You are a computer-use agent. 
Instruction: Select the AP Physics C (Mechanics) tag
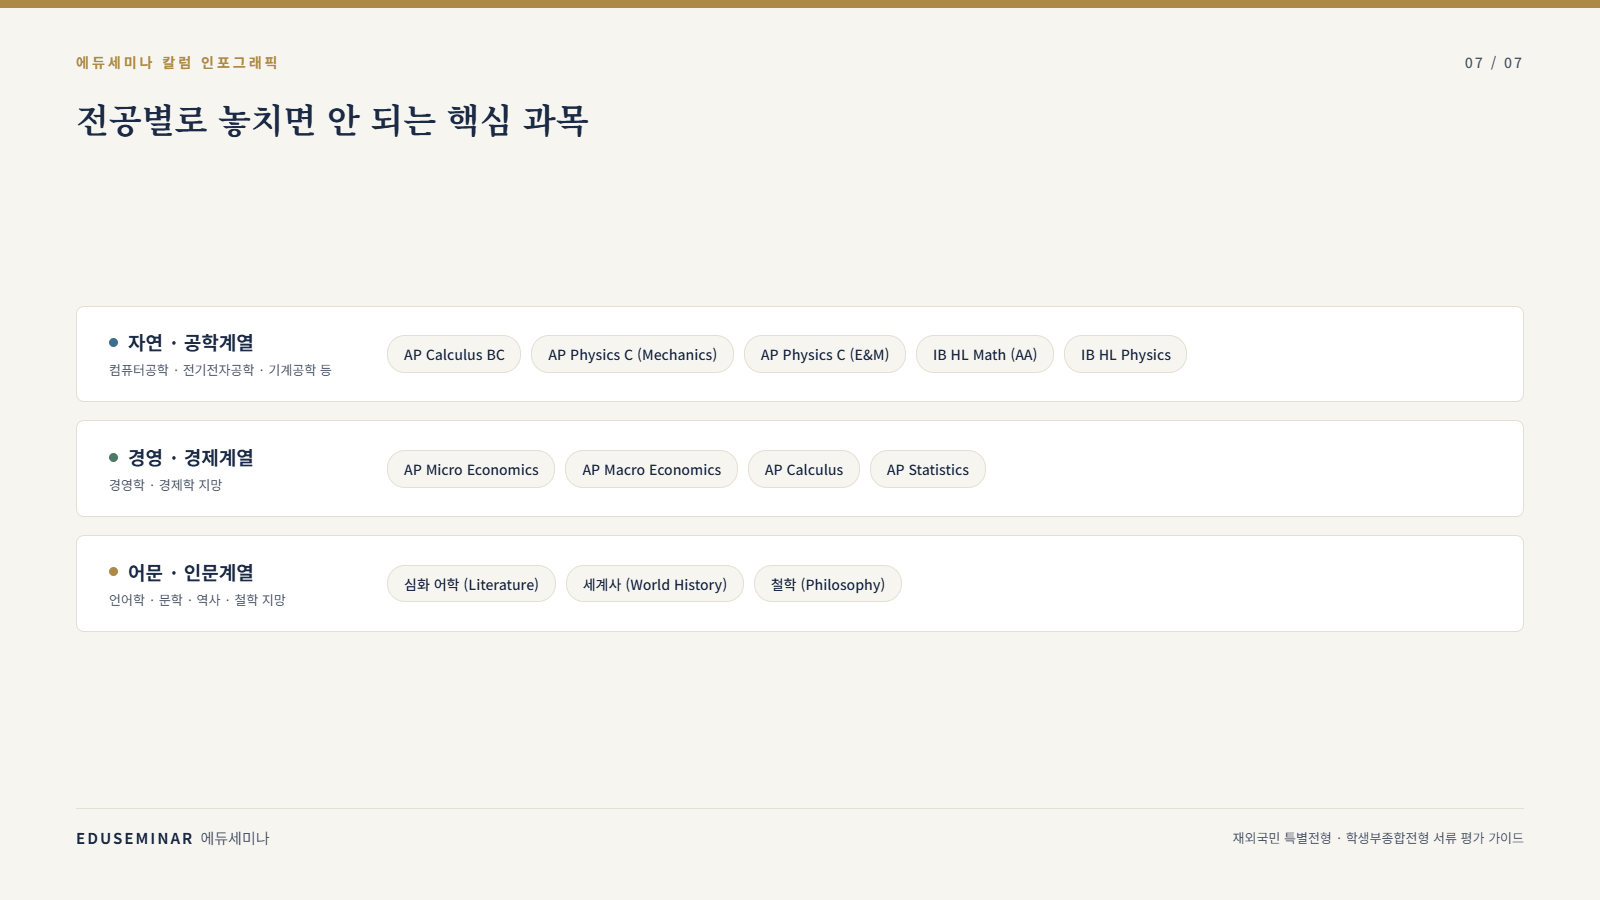click(632, 354)
